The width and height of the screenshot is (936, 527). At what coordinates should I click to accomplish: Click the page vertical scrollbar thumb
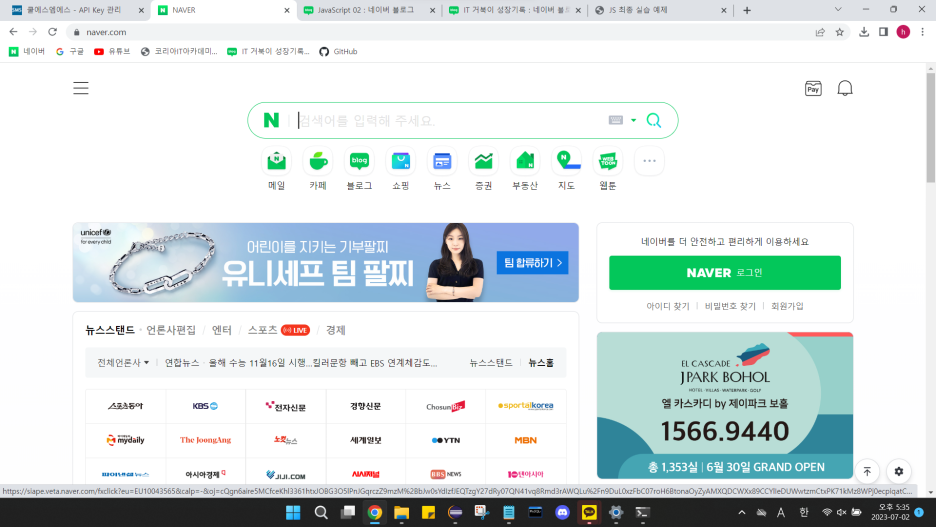click(931, 128)
